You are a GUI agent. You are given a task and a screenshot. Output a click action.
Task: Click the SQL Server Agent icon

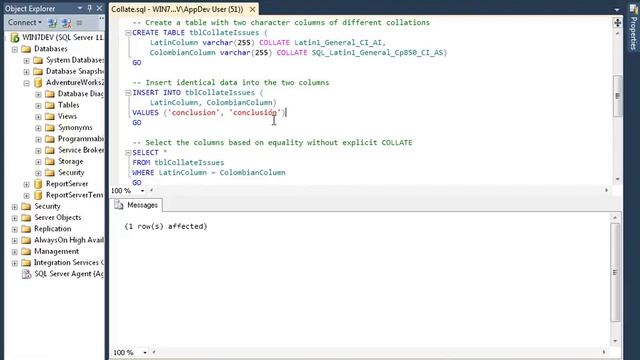27,274
